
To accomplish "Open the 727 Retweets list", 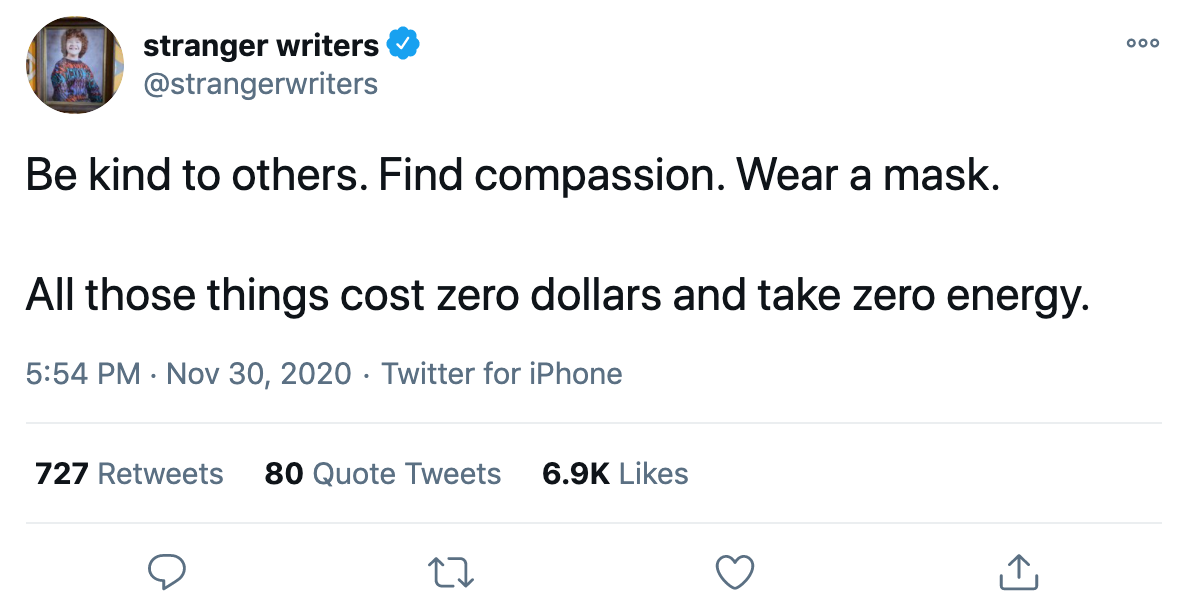I will coord(128,473).
